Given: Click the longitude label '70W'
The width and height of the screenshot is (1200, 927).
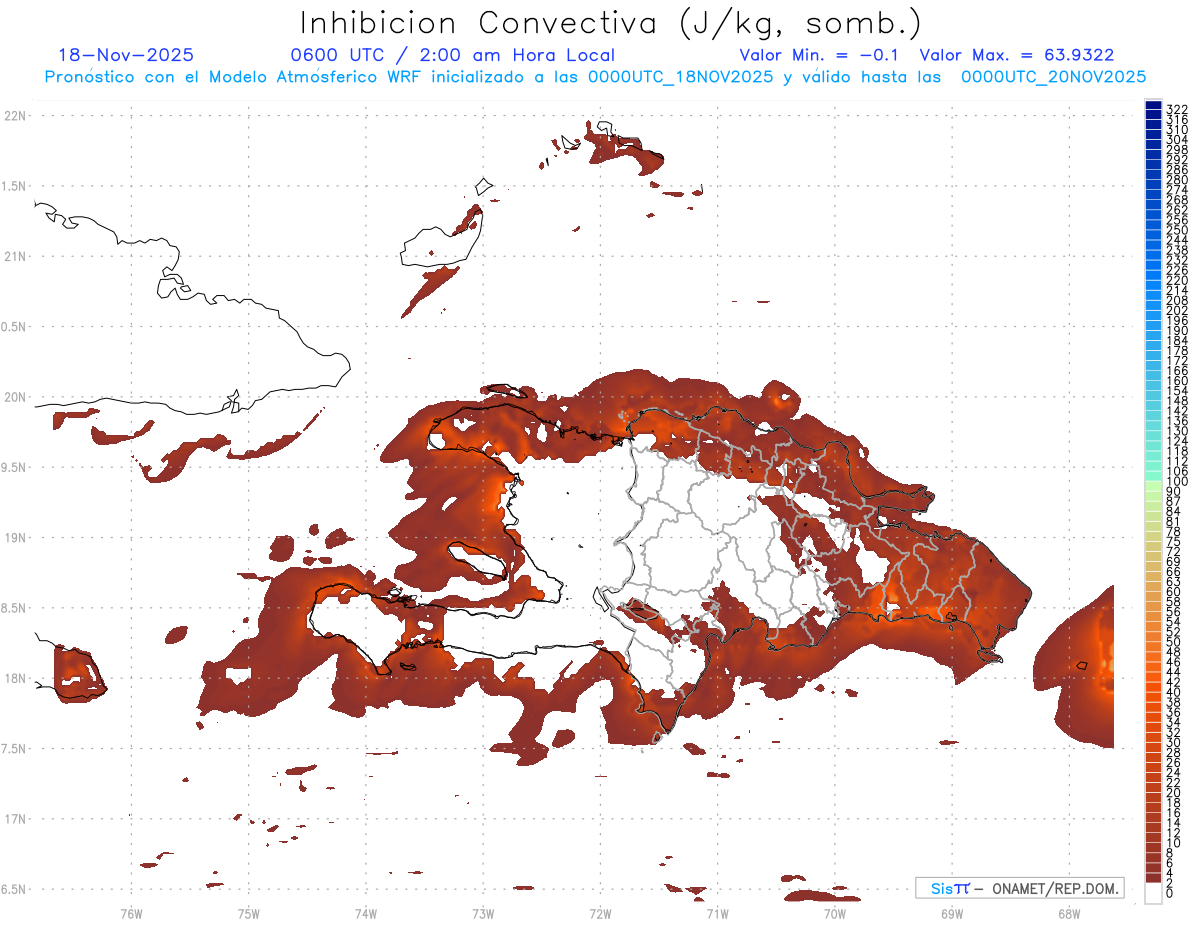Looking at the screenshot, I should pos(834,913).
